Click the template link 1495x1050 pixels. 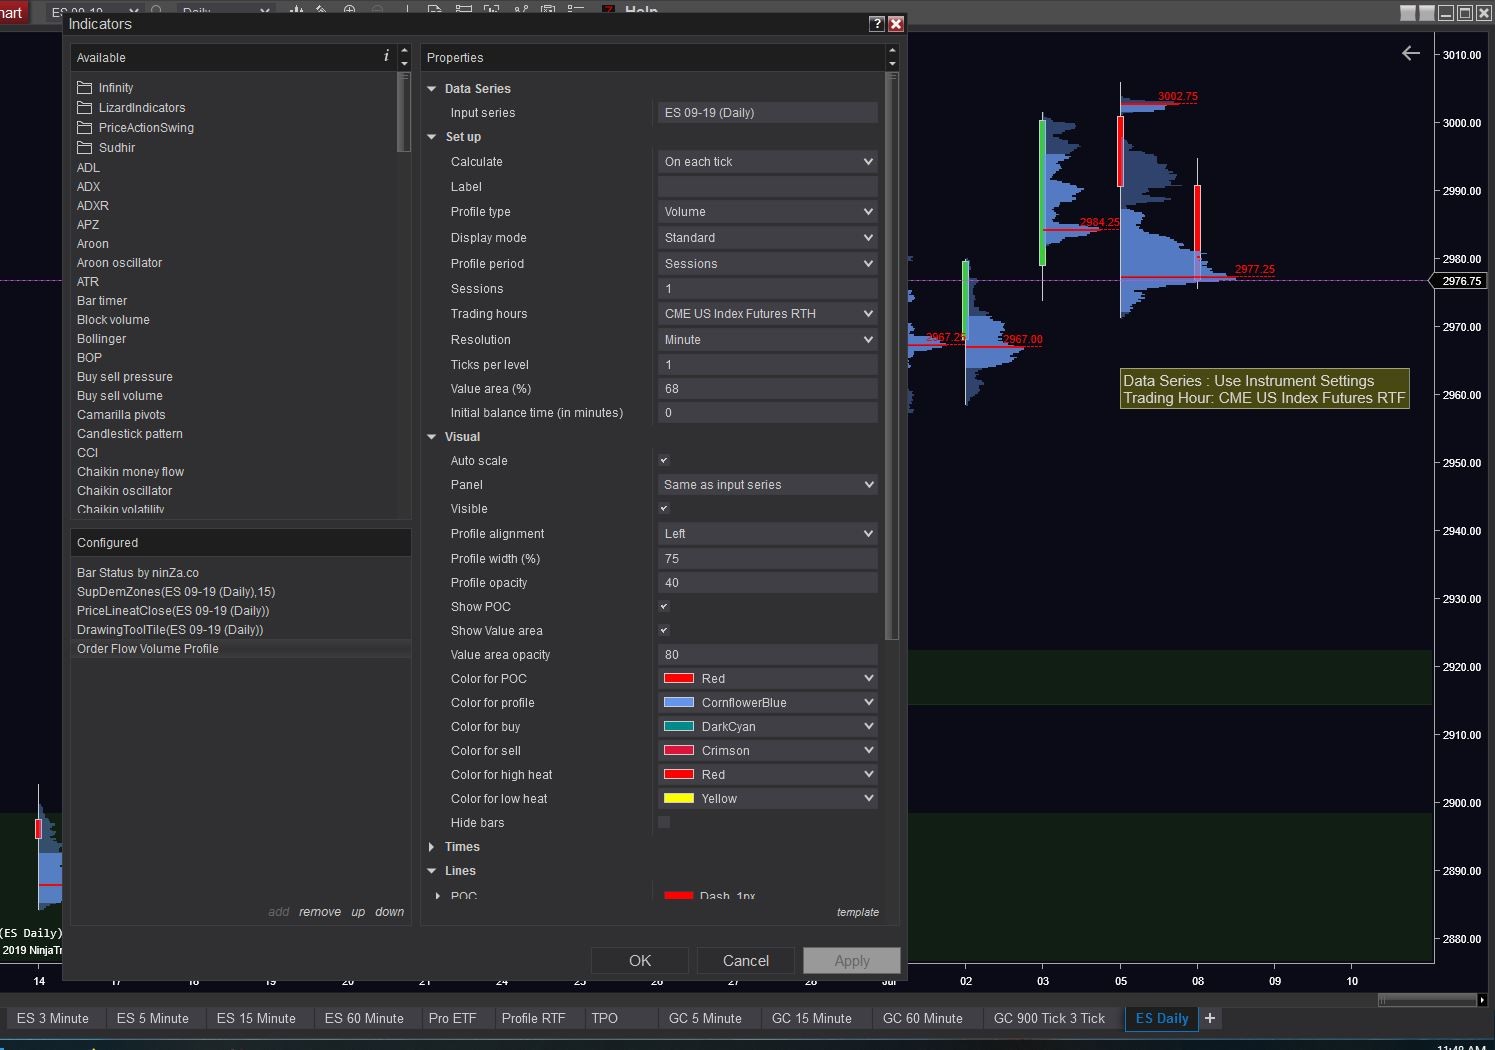pyautogui.click(x=858, y=912)
